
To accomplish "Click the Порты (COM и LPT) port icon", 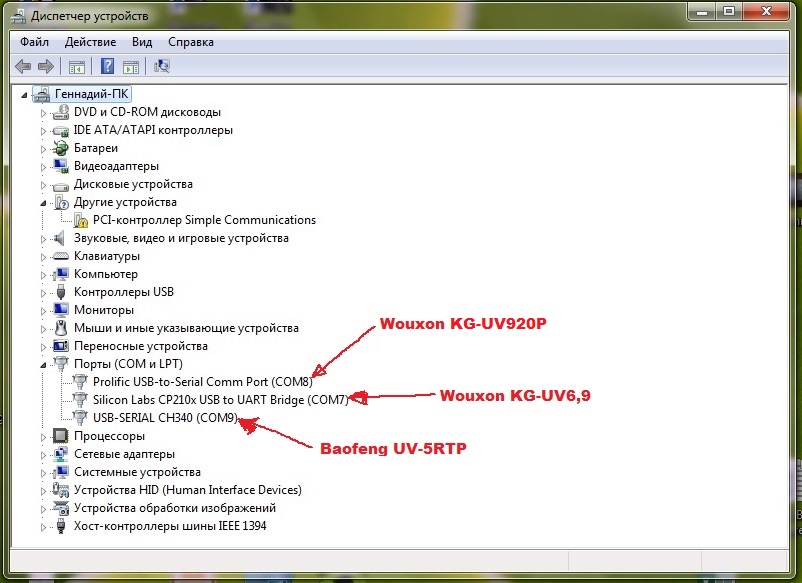I will tap(61, 364).
